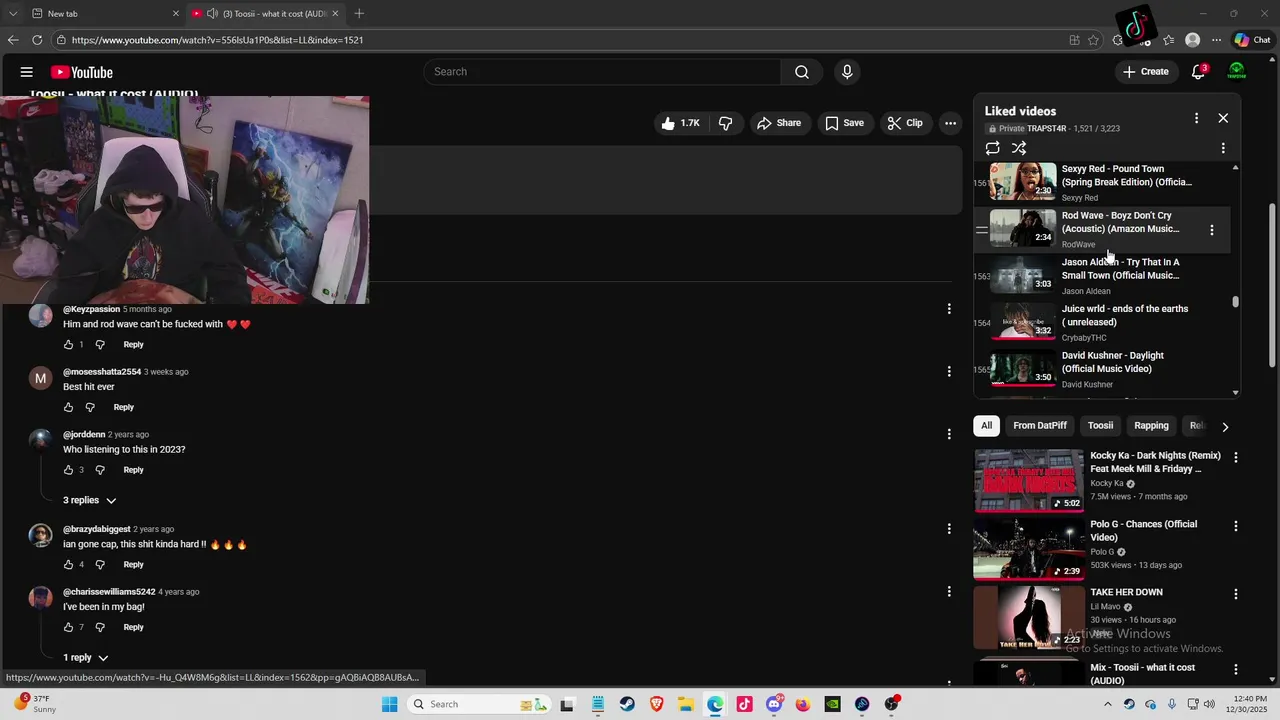This screenshot has width=1280, height=720.
Task: Open comment options for @Keyzpassion's comment
Action: coord(949,309)
